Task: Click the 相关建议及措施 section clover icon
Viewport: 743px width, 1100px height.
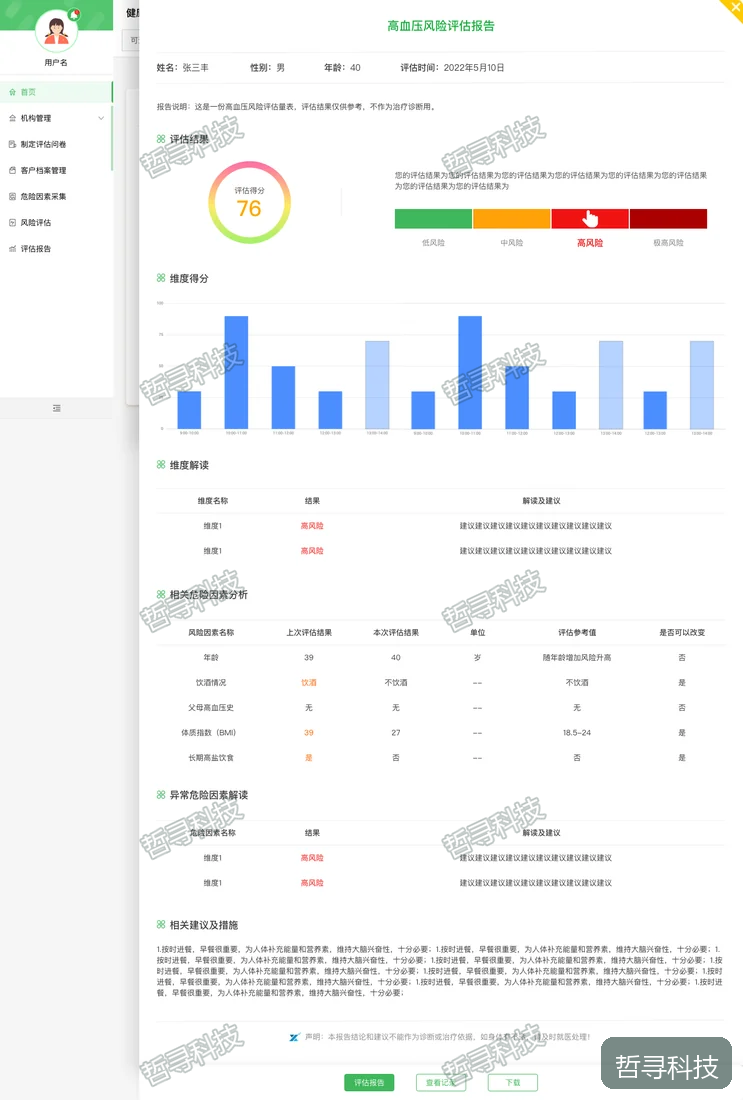Action: (161, 925)
